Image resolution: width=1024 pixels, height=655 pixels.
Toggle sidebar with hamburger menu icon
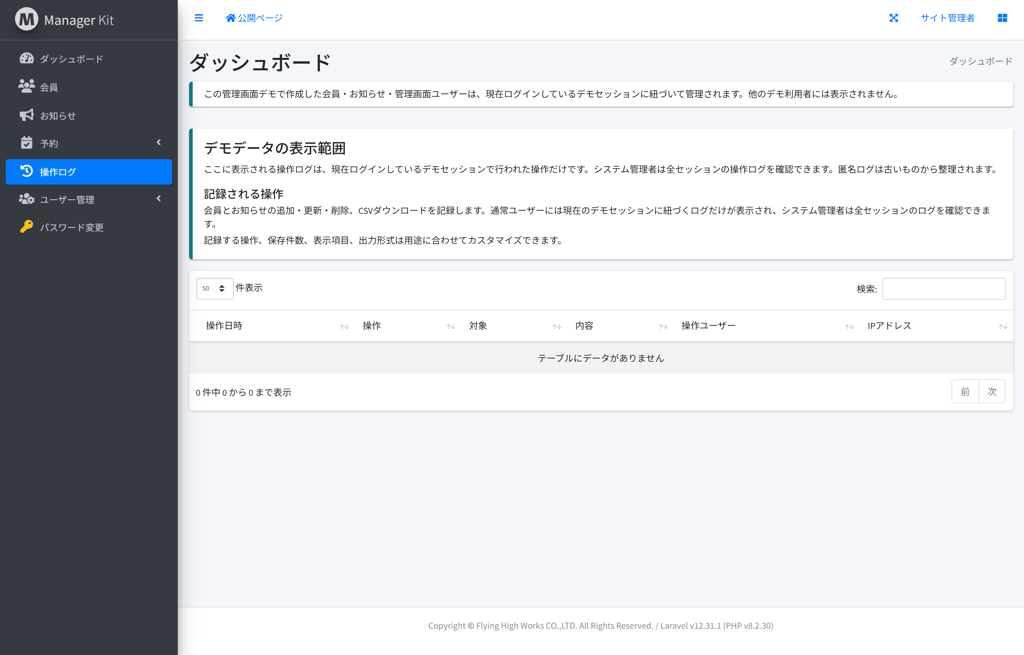point(199,18)
